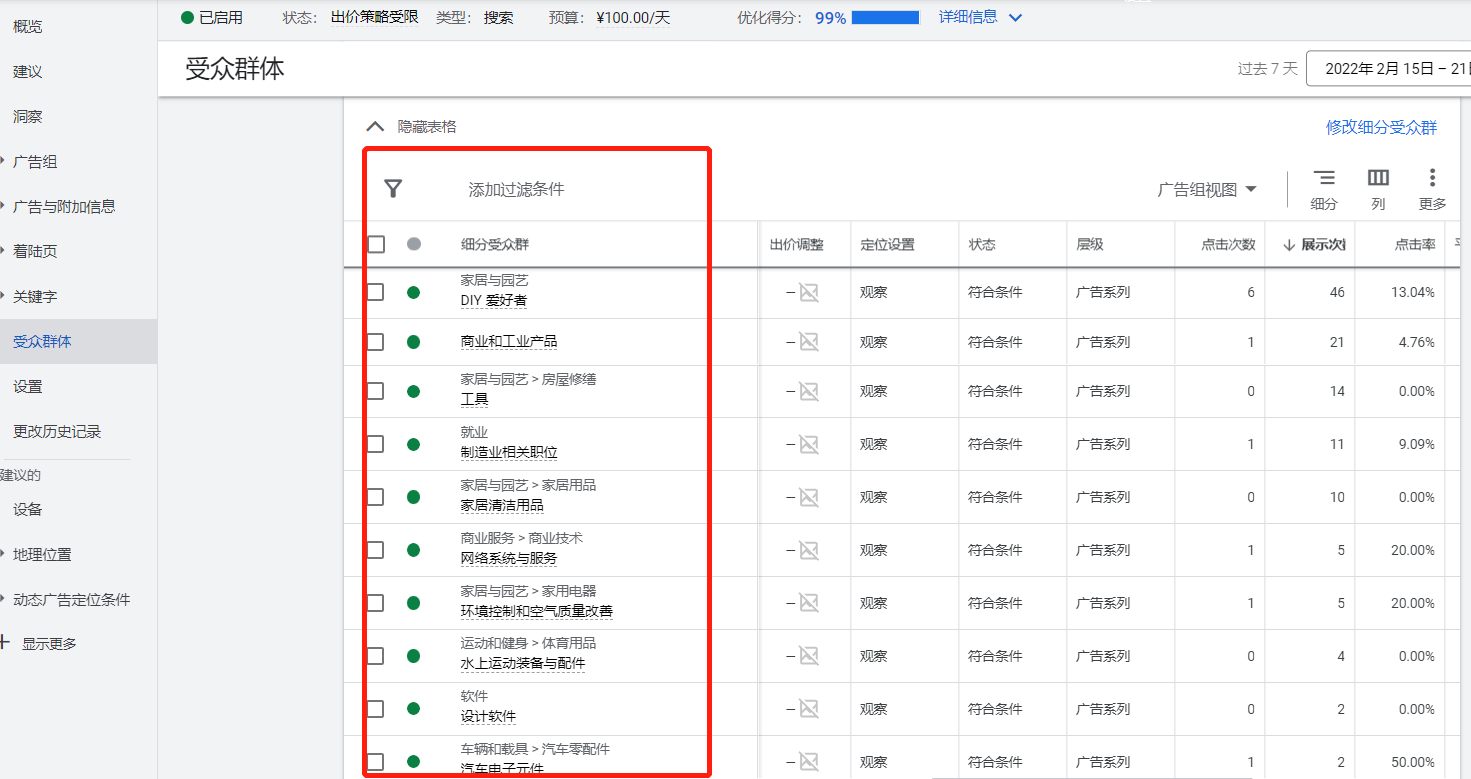Open the DIY 爱好者 audience link
Screen dimensions: 1471x779
[x=494, y=300]
